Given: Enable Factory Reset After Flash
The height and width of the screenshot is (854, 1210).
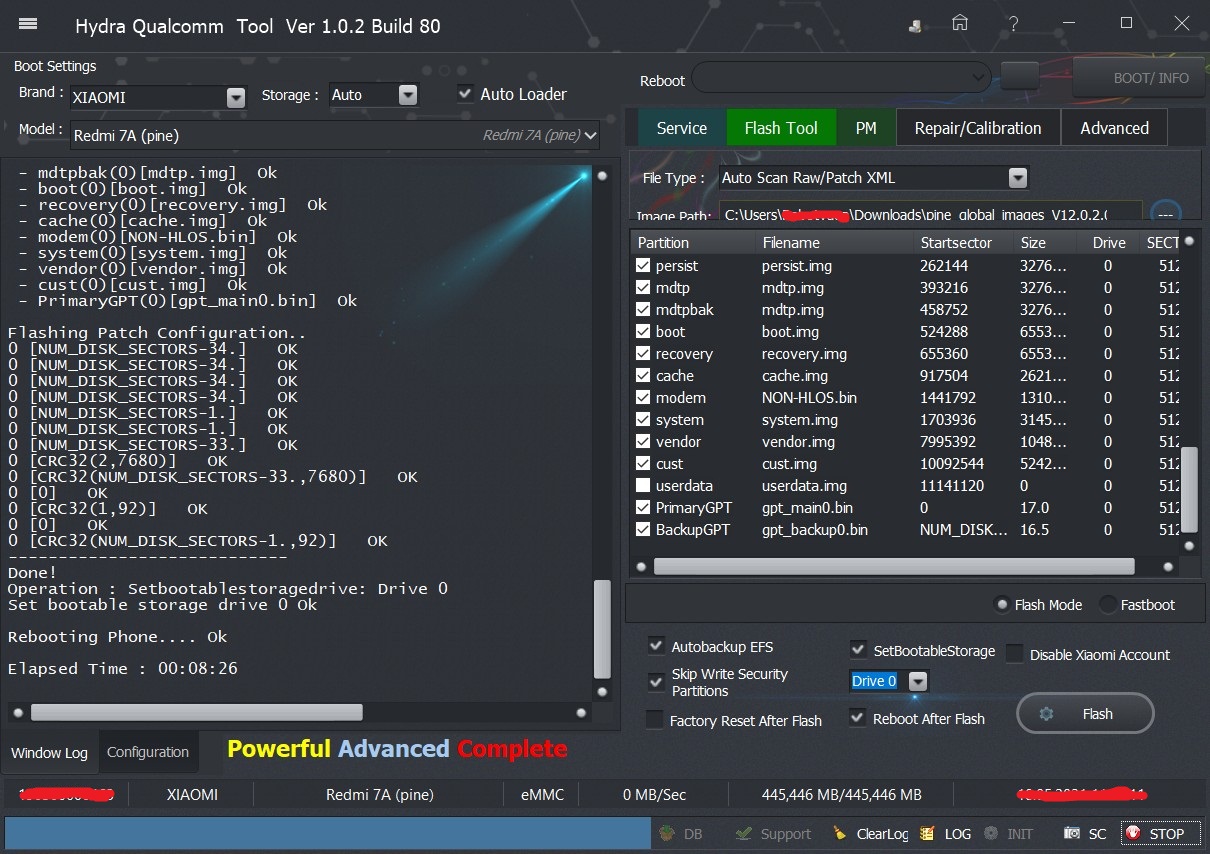Looking at the screenshot, I should (x=654, y=720).
